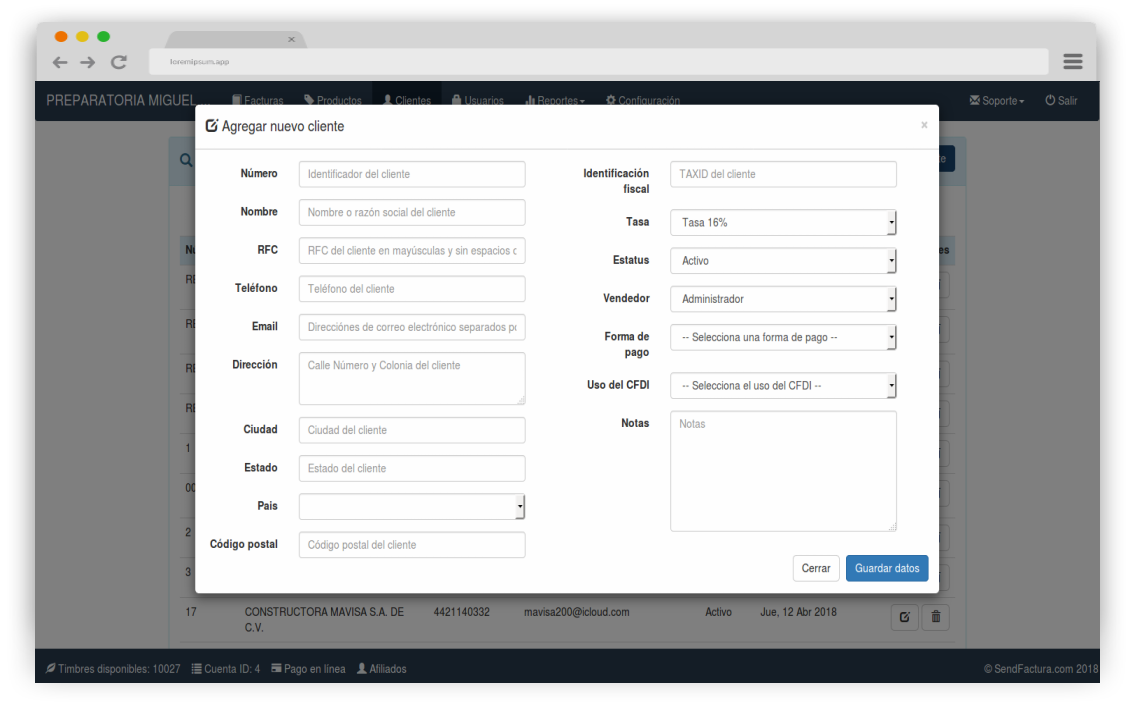Click trash icon for Constructora Mavisa row
Viewport: 1148px width, 720px height.
[936, 617]
